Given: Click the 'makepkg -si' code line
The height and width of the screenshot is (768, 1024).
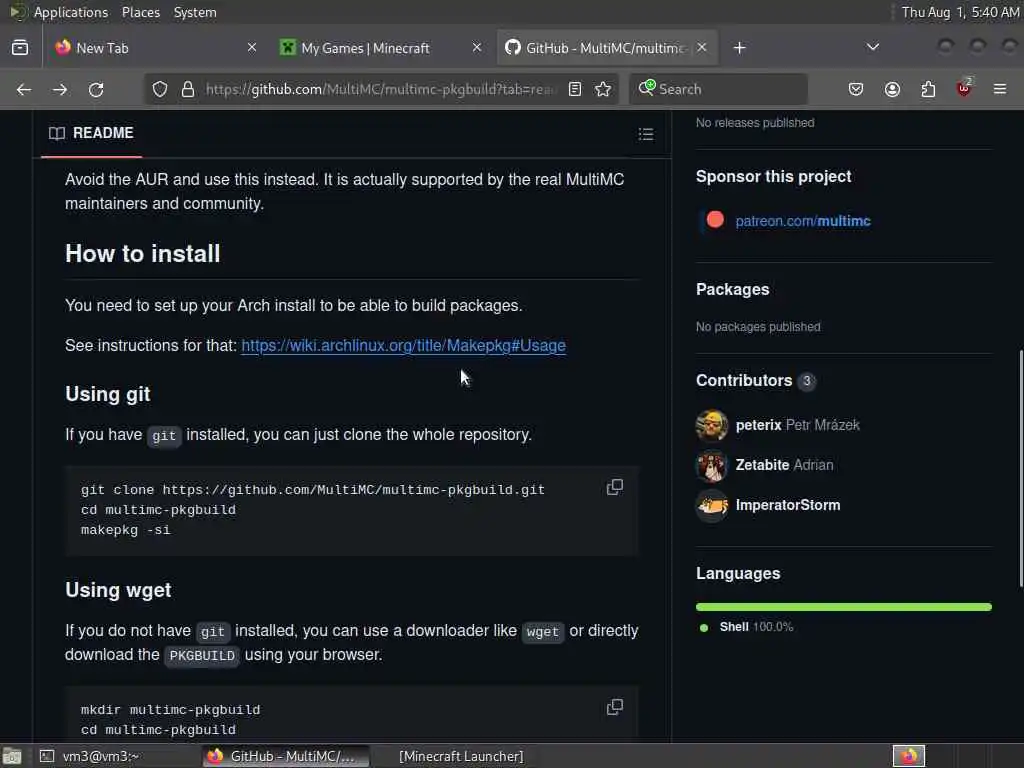Looking at the screenshot, I should [x=125, y=530].
